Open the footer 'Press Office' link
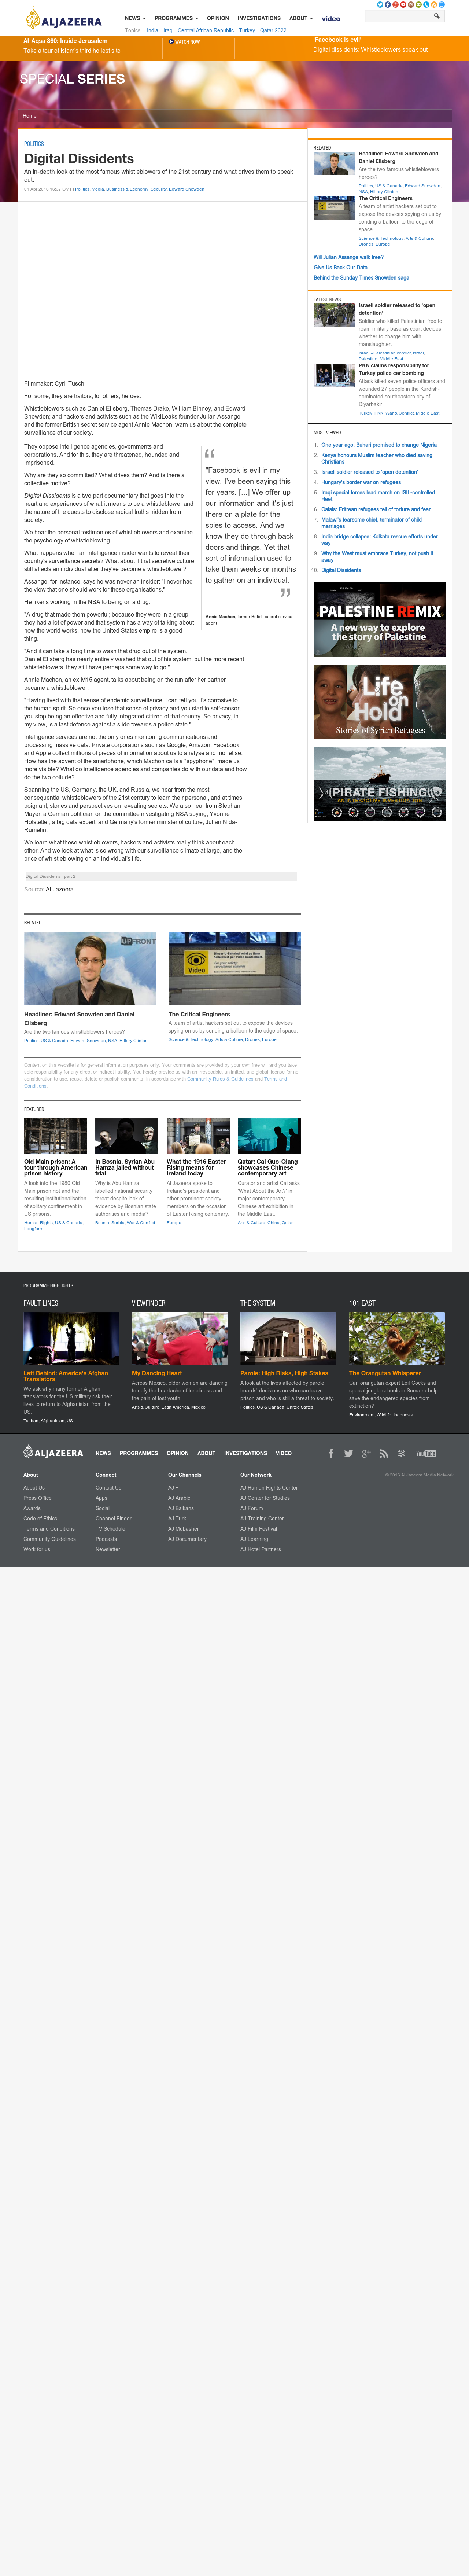This screenshot has width=469, height=2576. point(37,1498)
